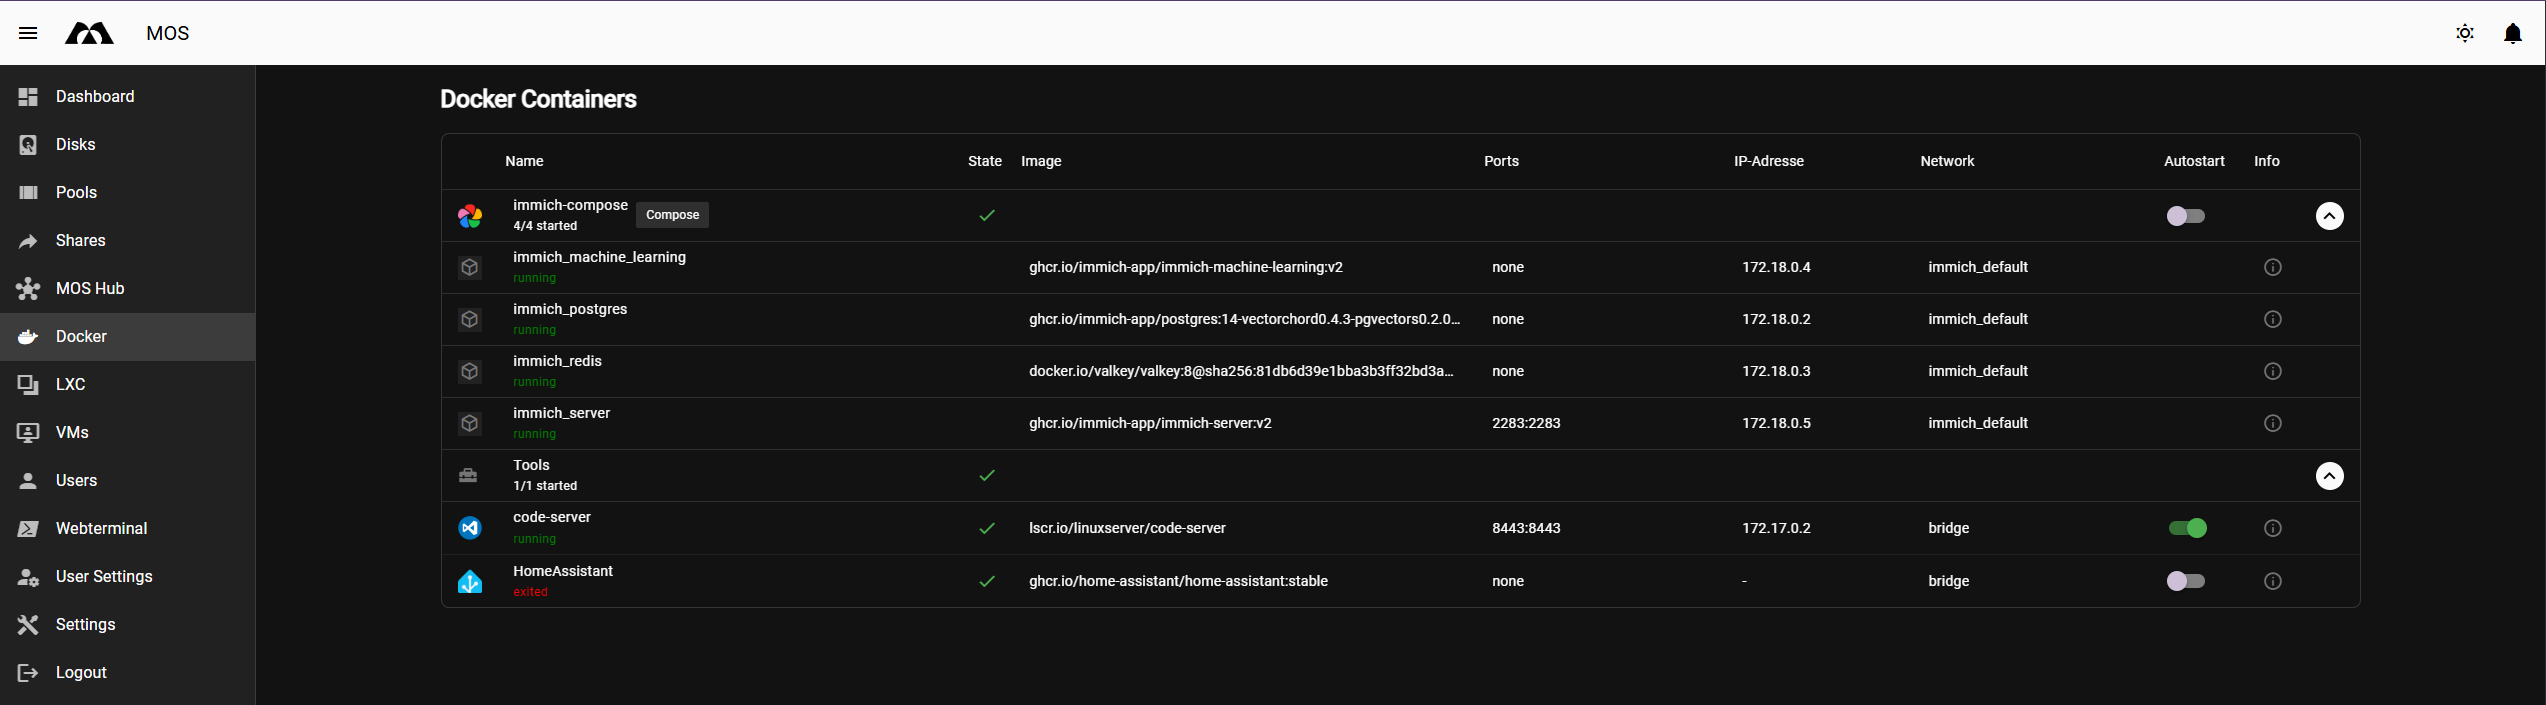Toggle autostart for immich-compose

(2185, 216)
